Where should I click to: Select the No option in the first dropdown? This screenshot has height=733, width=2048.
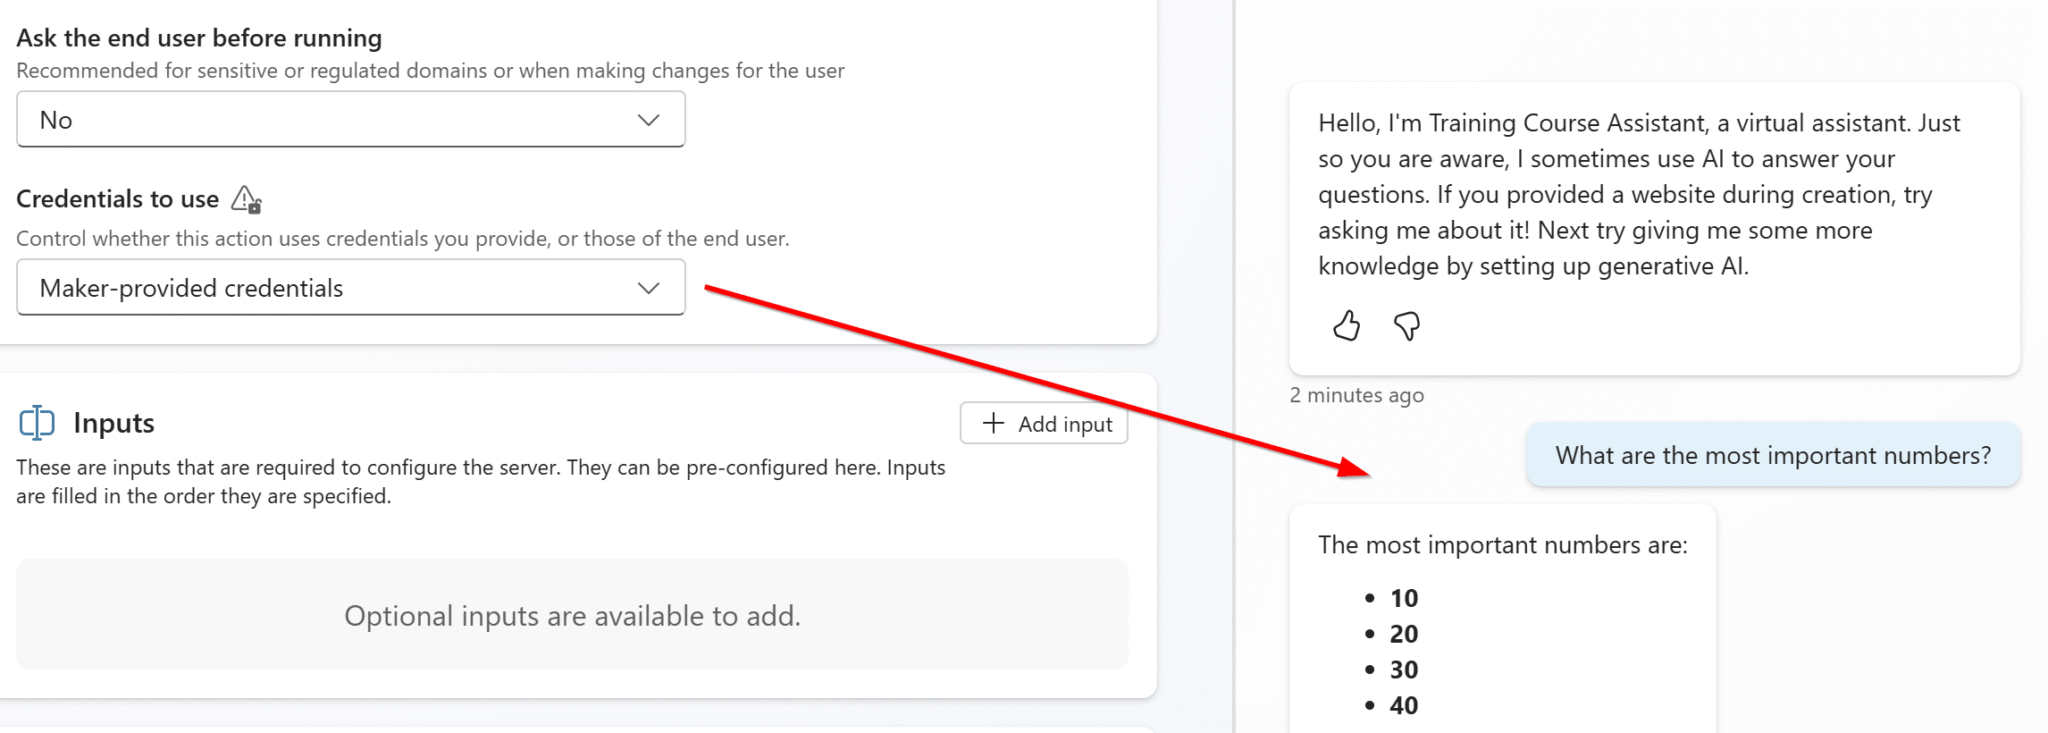pos(57,119)
